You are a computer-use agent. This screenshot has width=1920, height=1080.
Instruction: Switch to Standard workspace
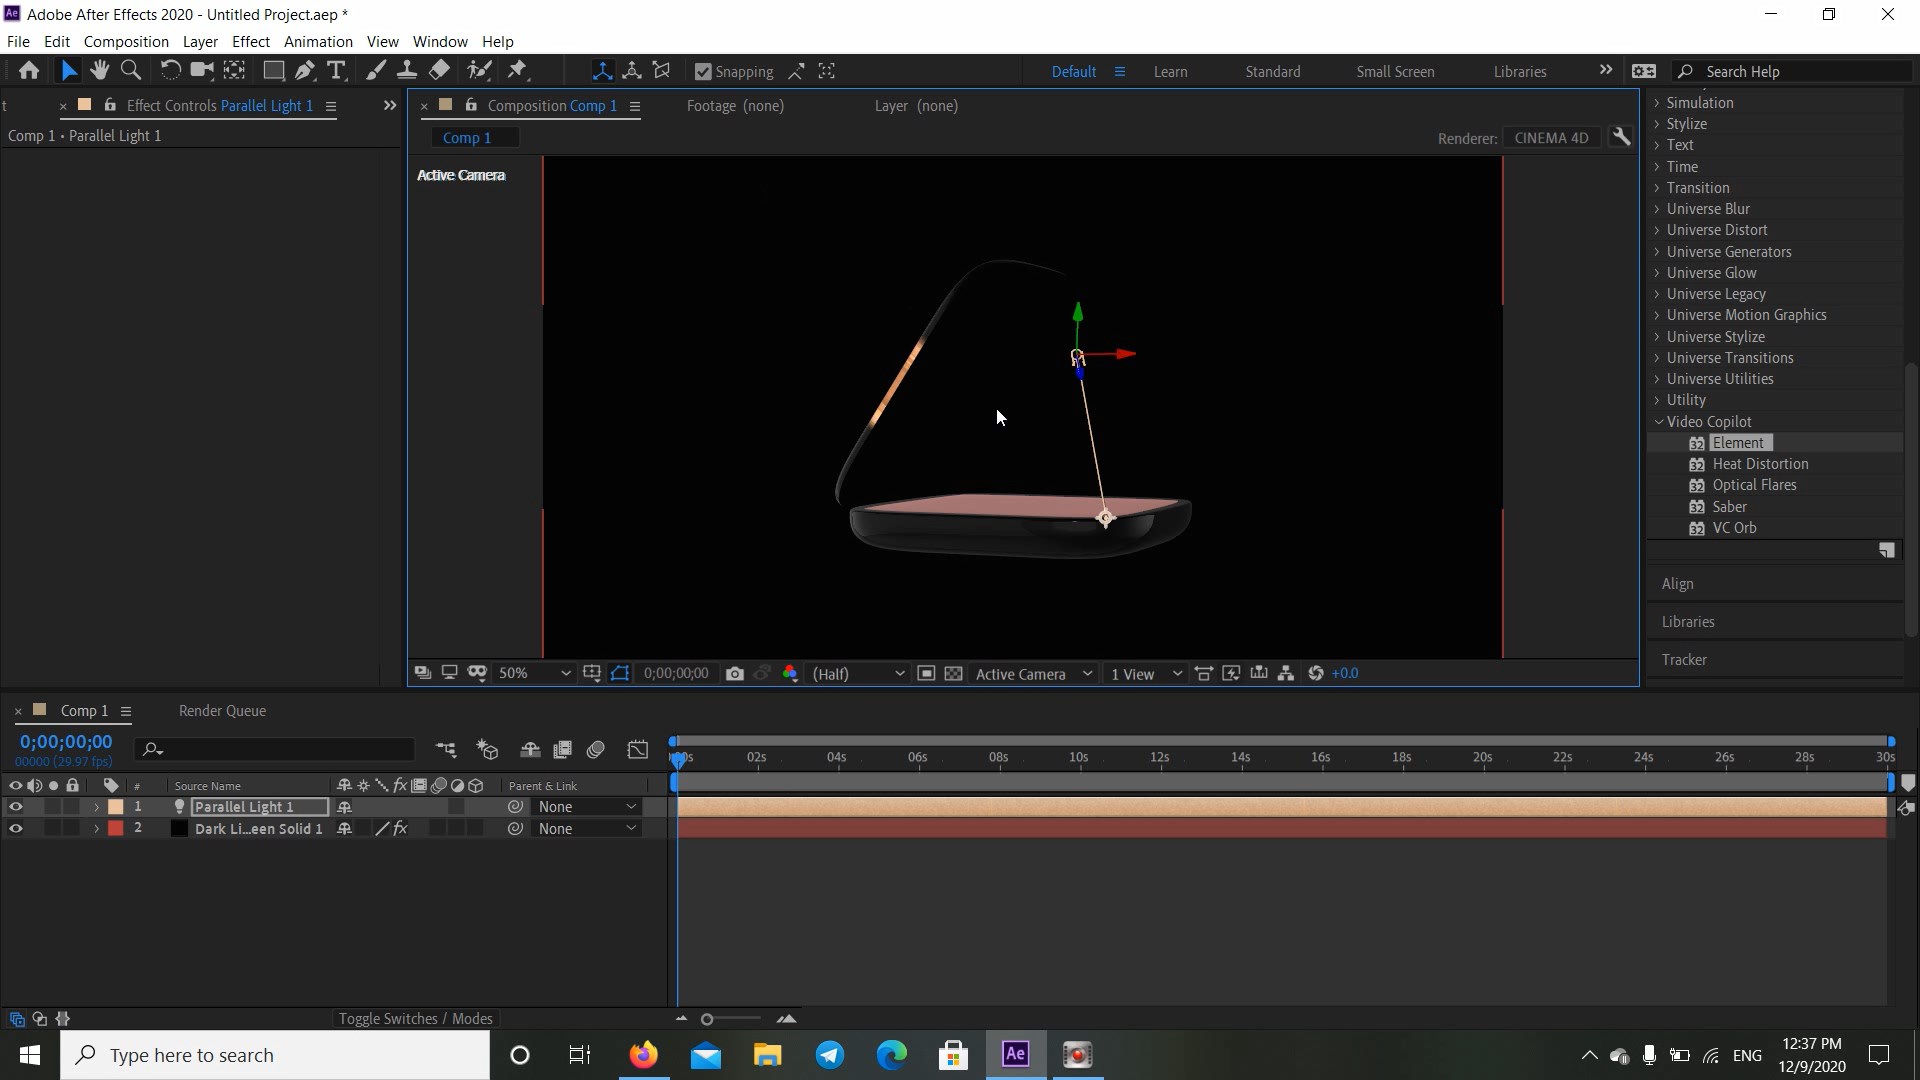pos(1273,71)
